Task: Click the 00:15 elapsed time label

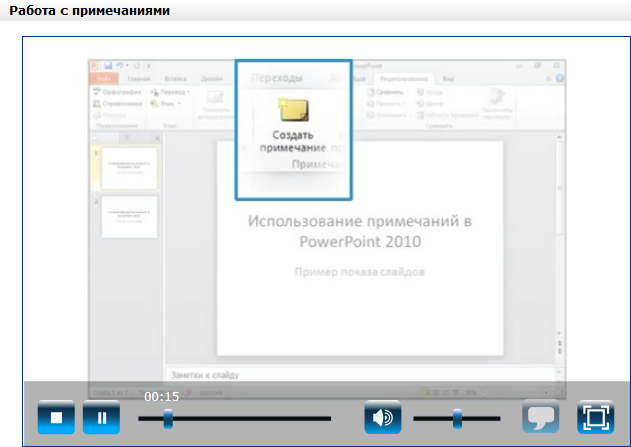Action: [161, 397]
